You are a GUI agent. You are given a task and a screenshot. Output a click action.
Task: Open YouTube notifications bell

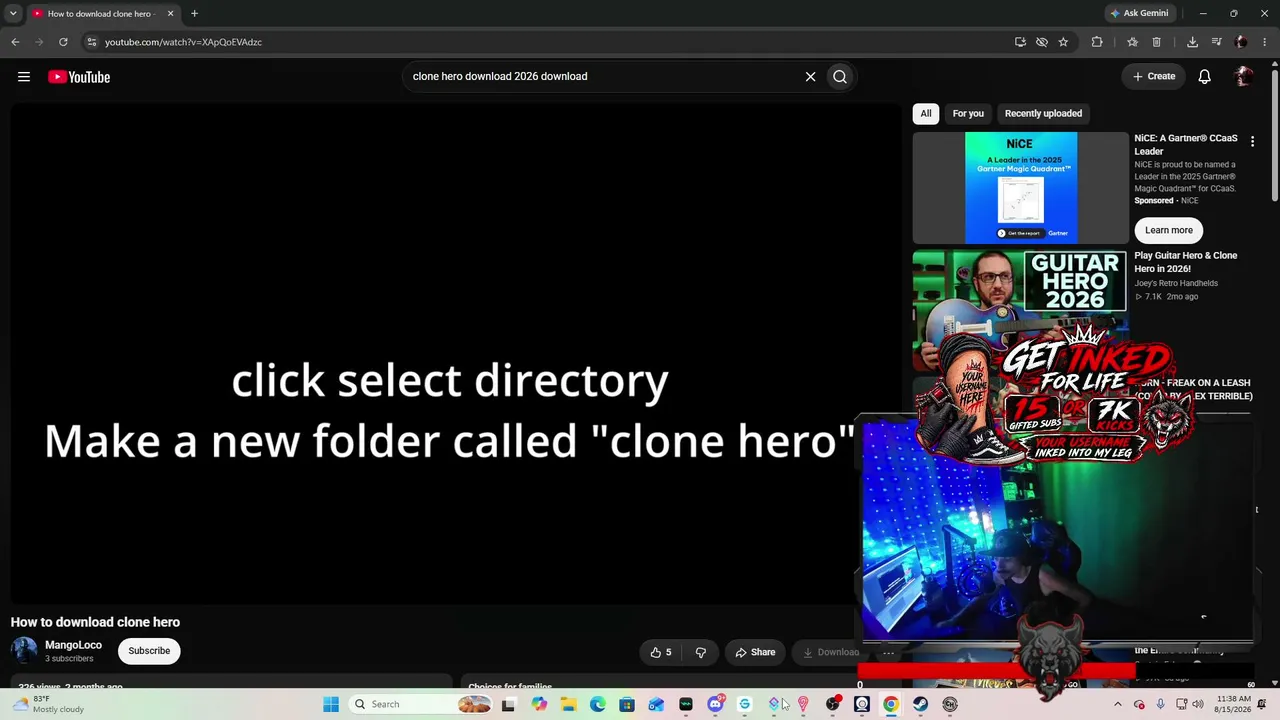(x=1205, y=77)
